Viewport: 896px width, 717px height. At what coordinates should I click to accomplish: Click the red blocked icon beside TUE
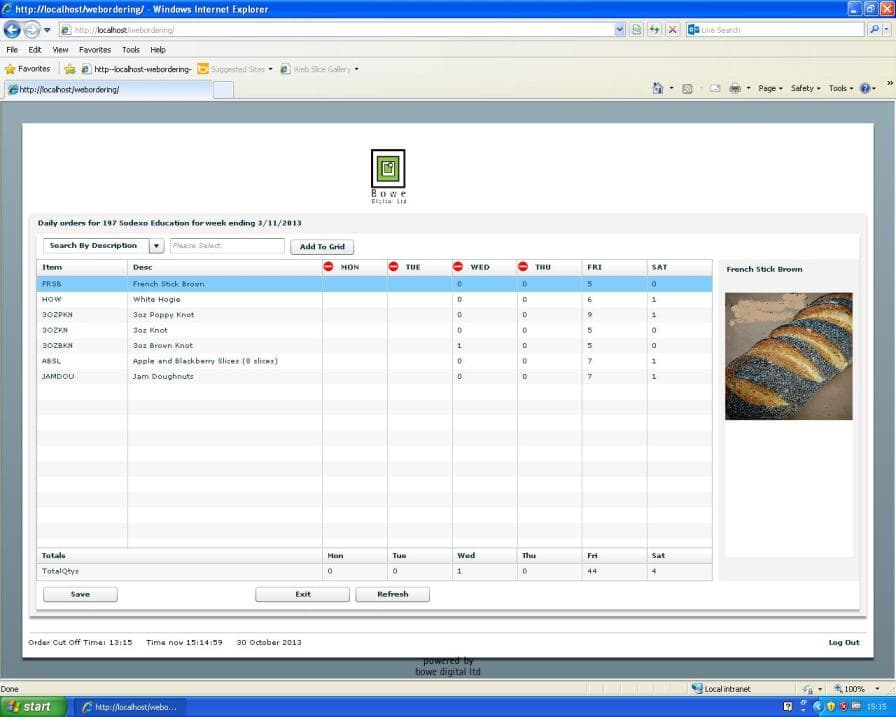pos(393,267)
